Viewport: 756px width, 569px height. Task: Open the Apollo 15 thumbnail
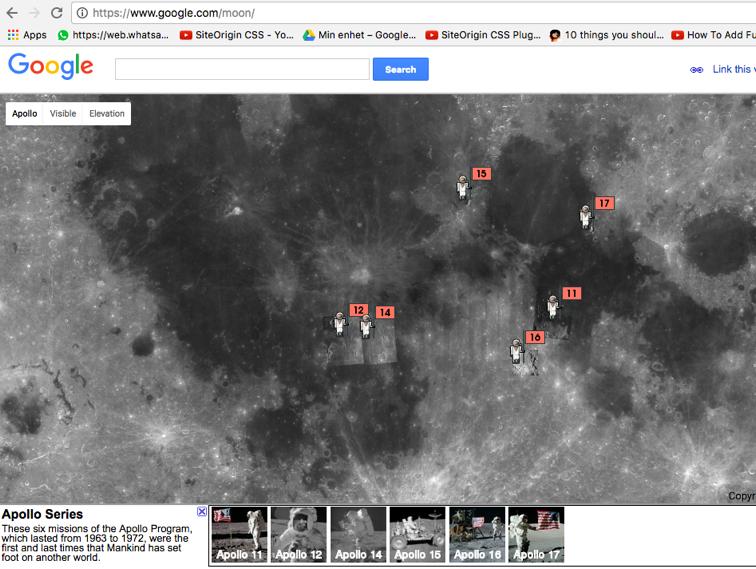click(418, 535)
